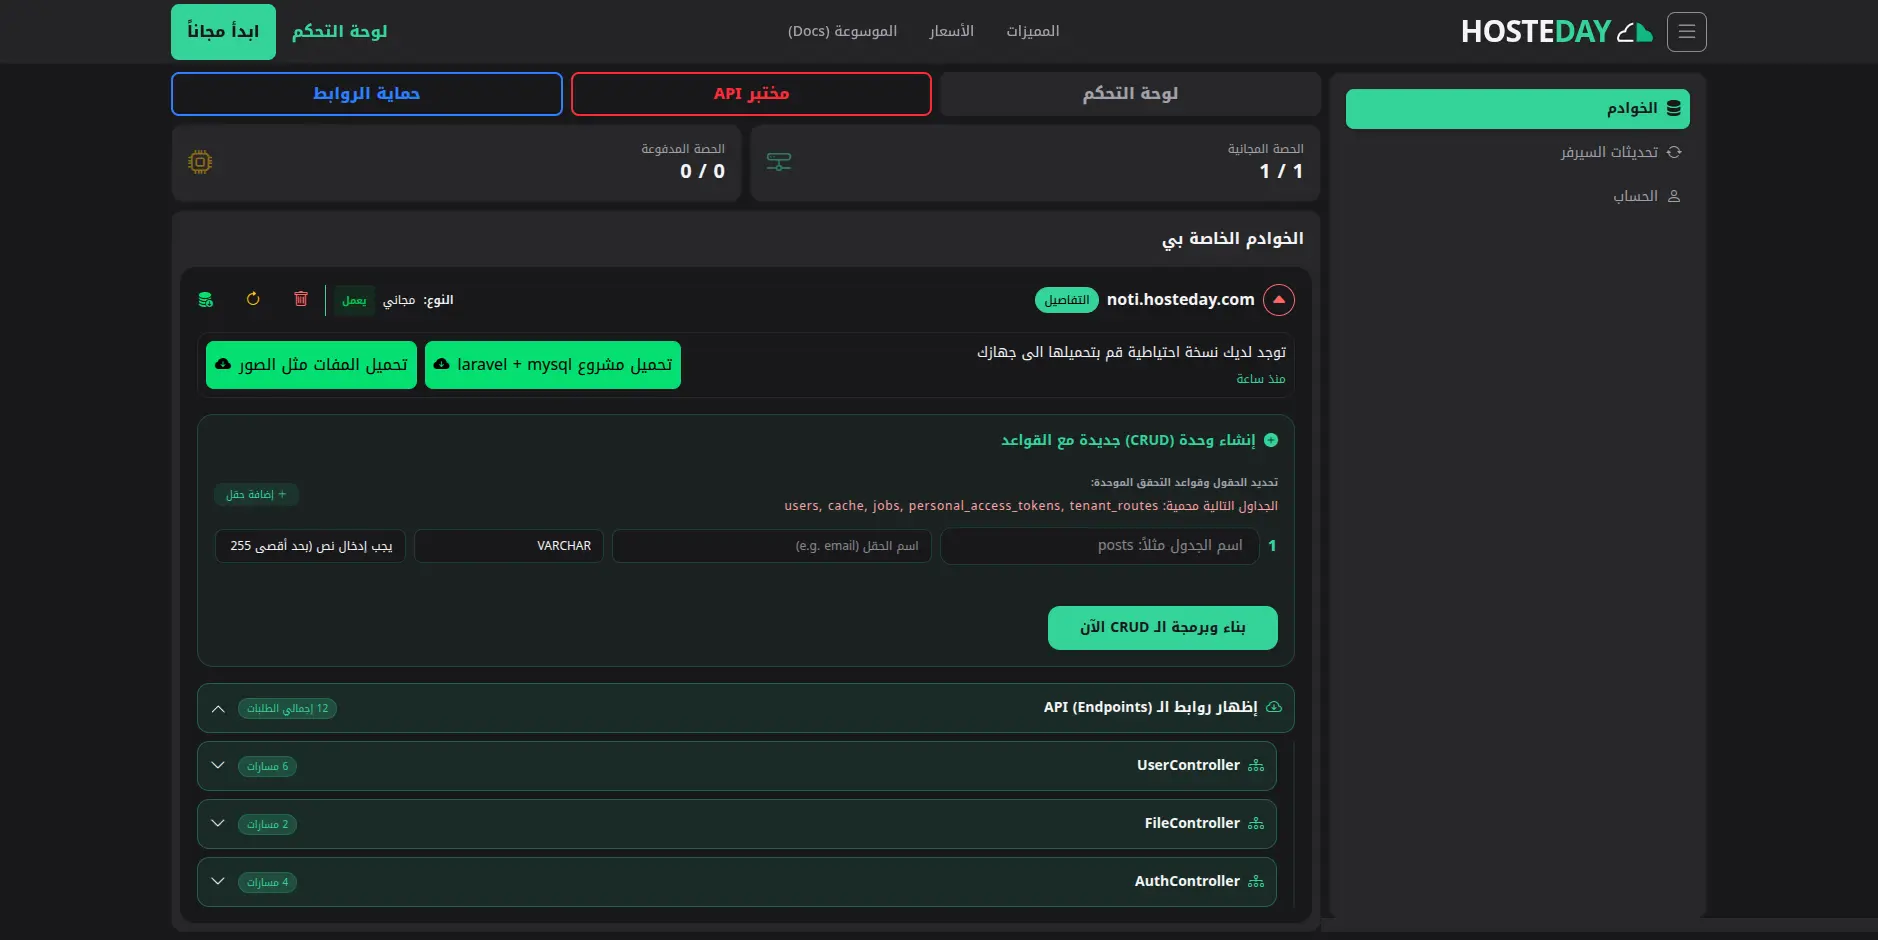
Task: Click the FileController hierarchy icon
Action: tap(1256, 824)
